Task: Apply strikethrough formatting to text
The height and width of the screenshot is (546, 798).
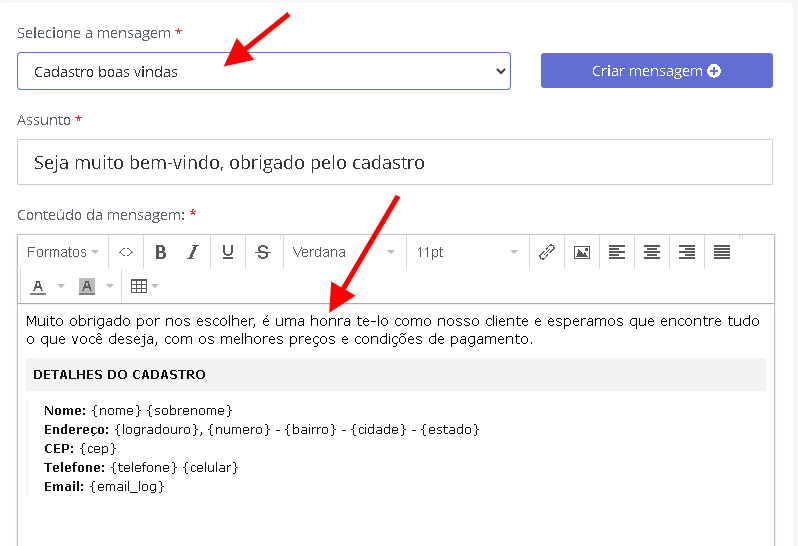Action: coord(263,252)
